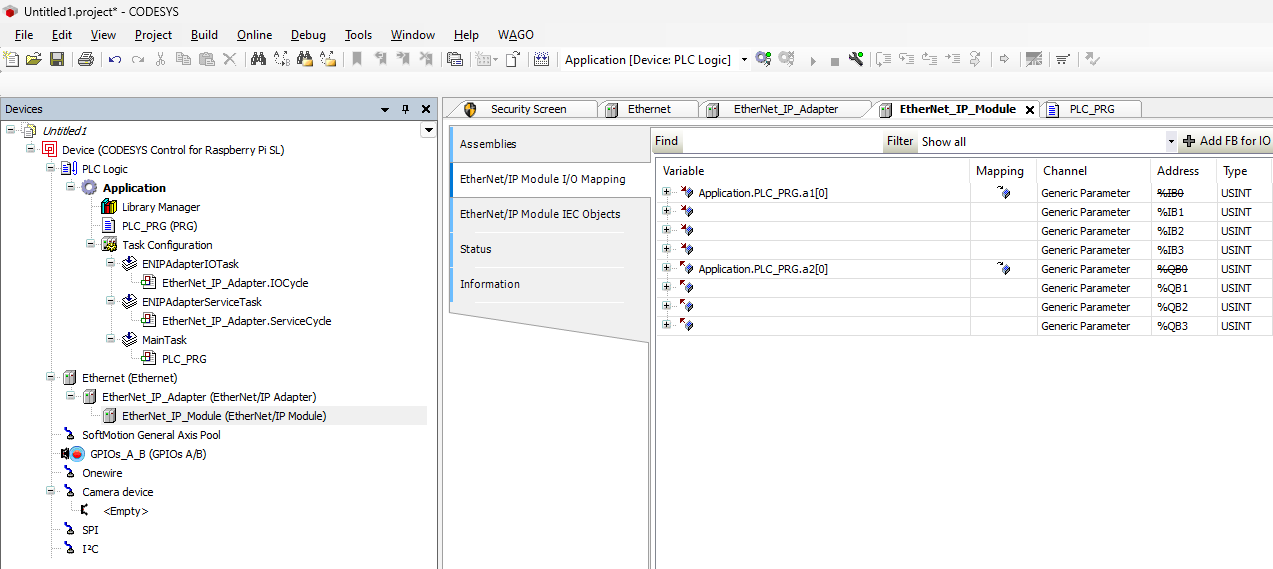Screen dimensions: 1273x569
Task: Click the Print toolbar icon
Action: (x=86, y=60)
